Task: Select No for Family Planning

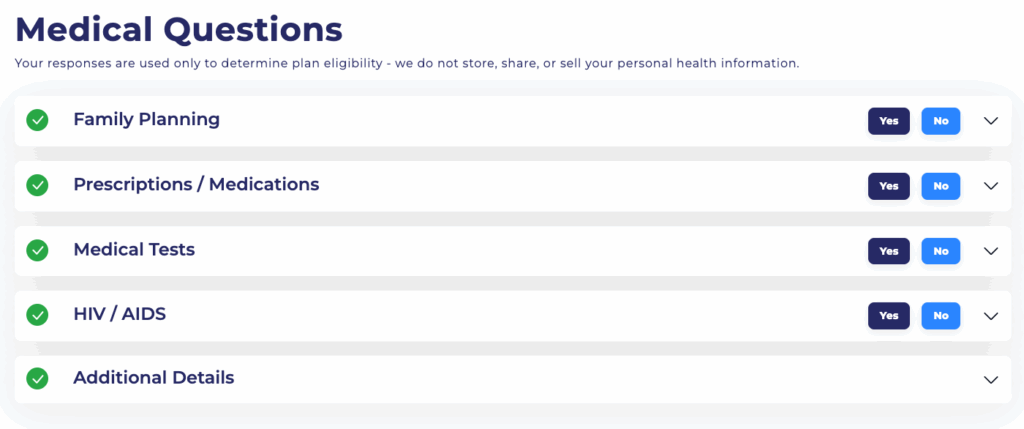Action: pyautogui.click(x=940, y=121)
